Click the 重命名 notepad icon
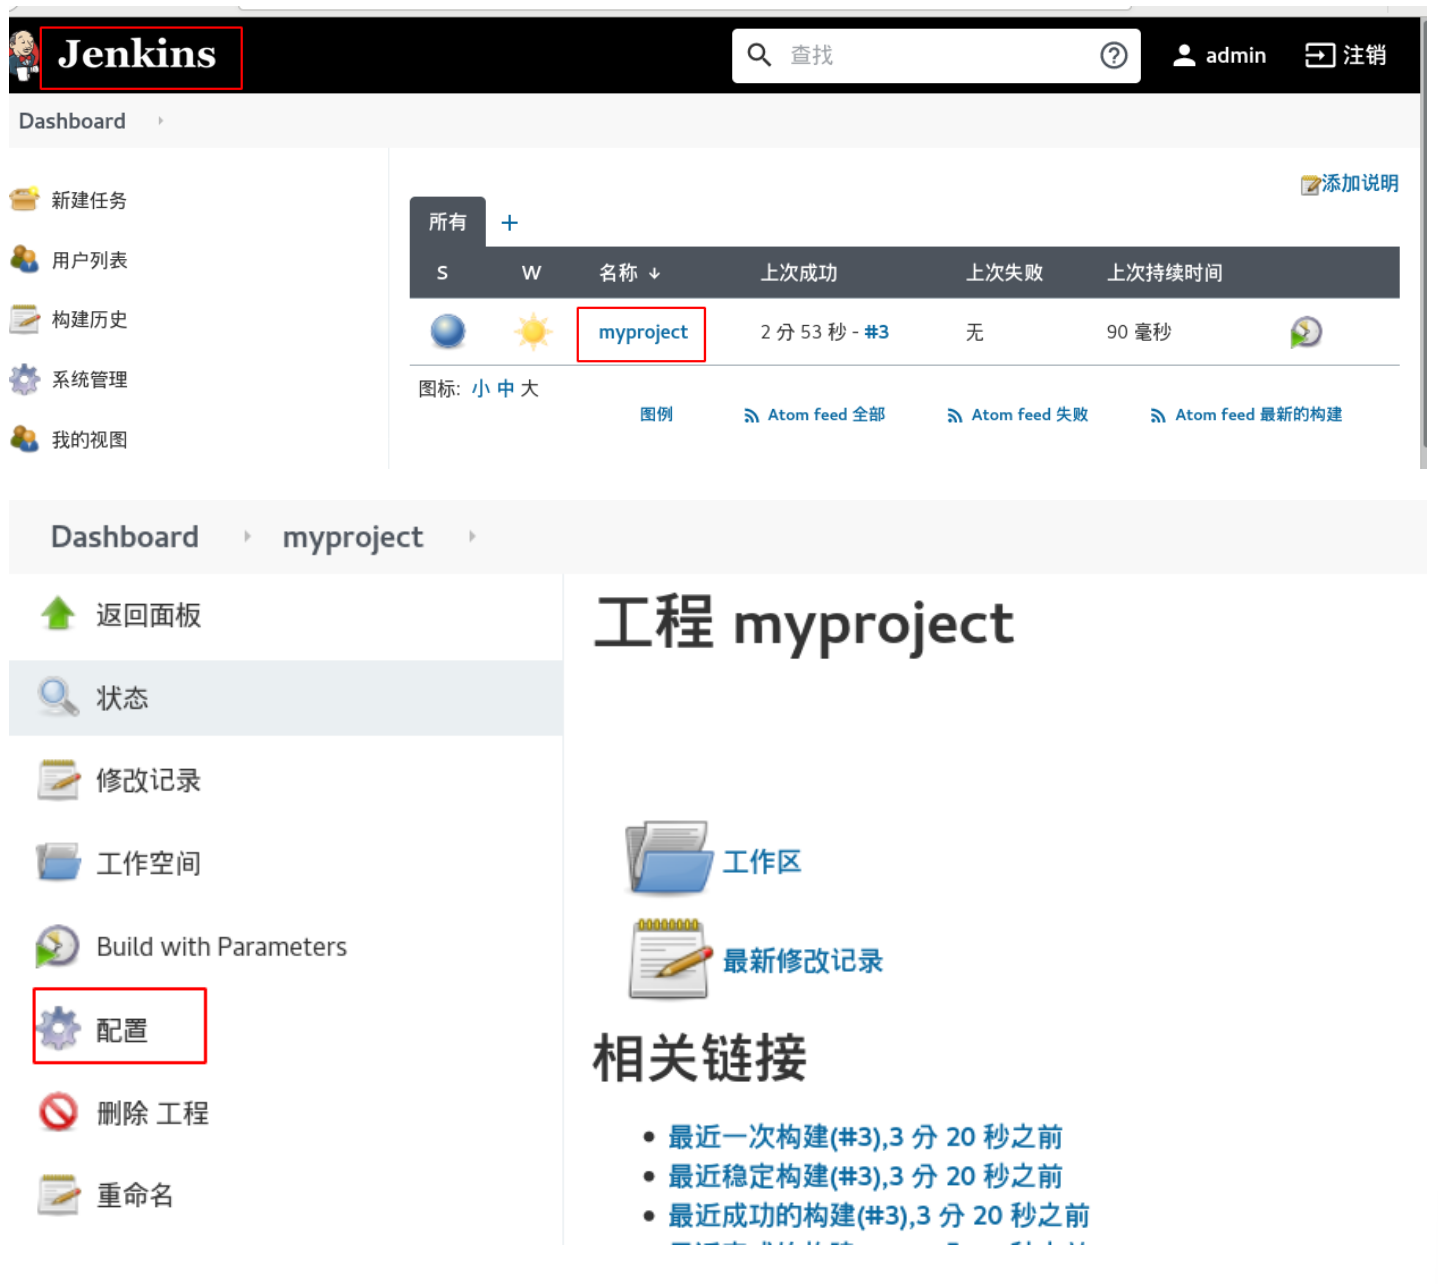Screen dimensions: 1438x1284 (58, 1194)
